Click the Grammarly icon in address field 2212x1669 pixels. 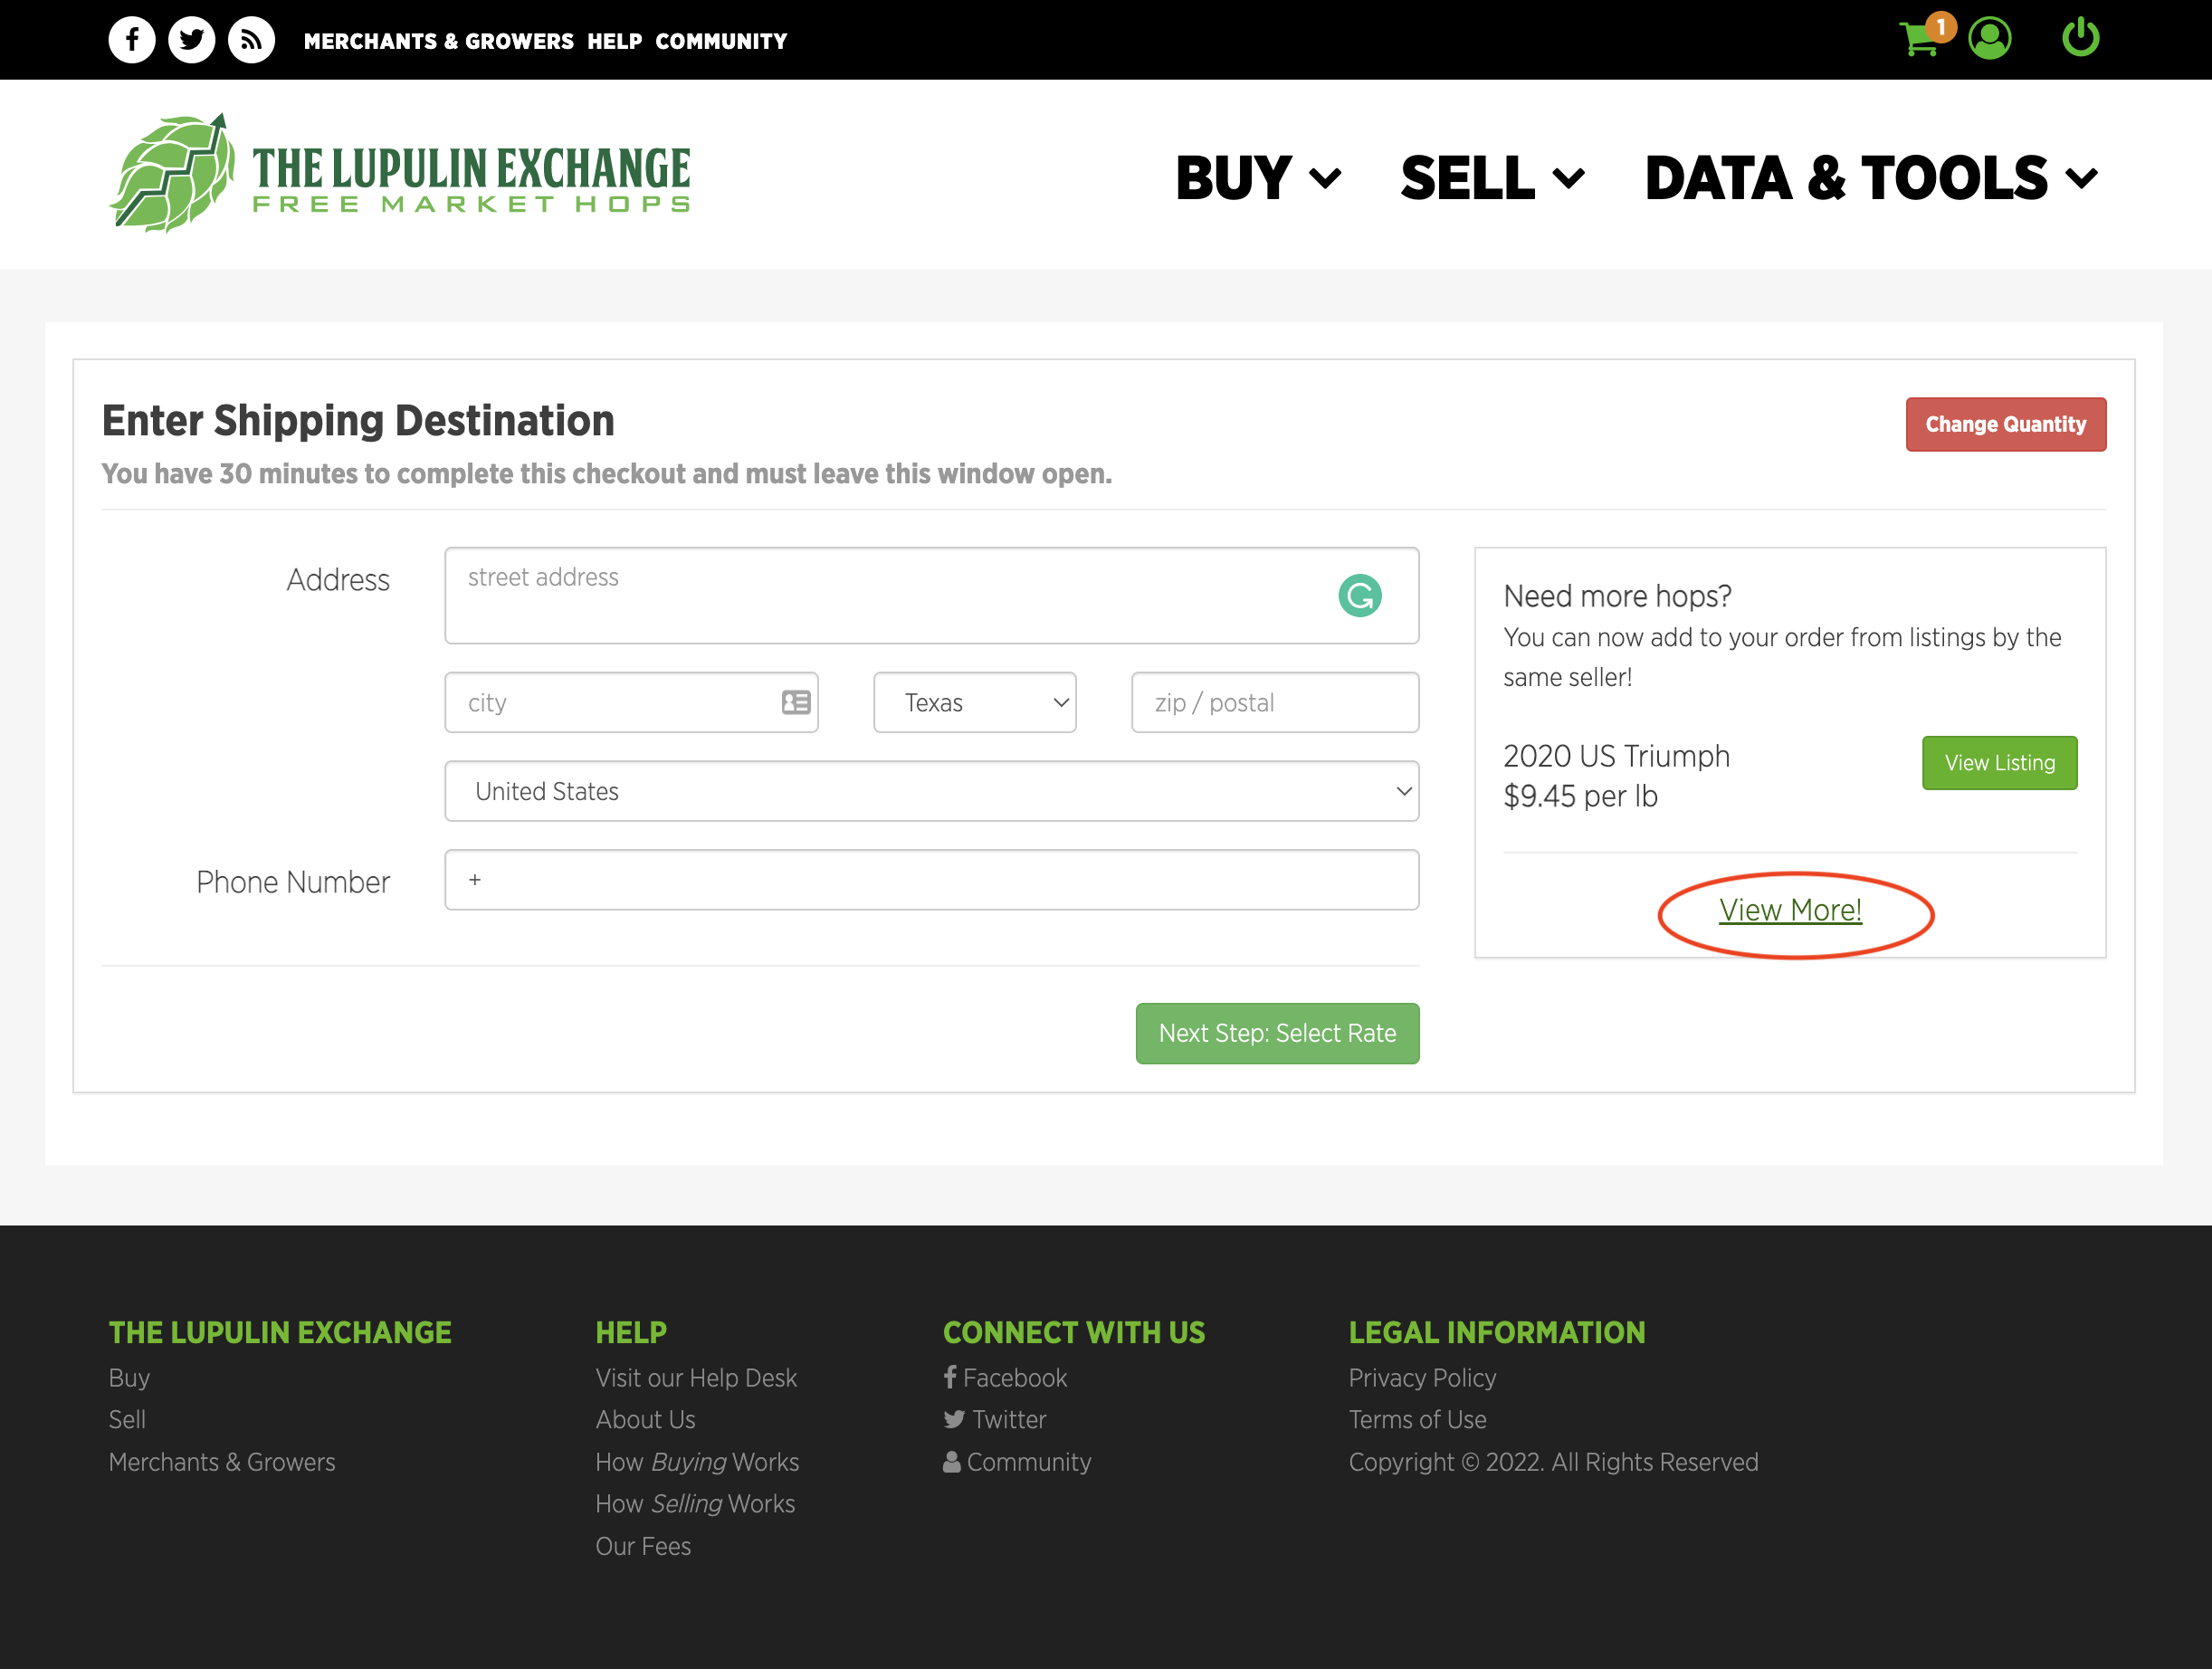pyautogui.click(x=1360, y=596)
